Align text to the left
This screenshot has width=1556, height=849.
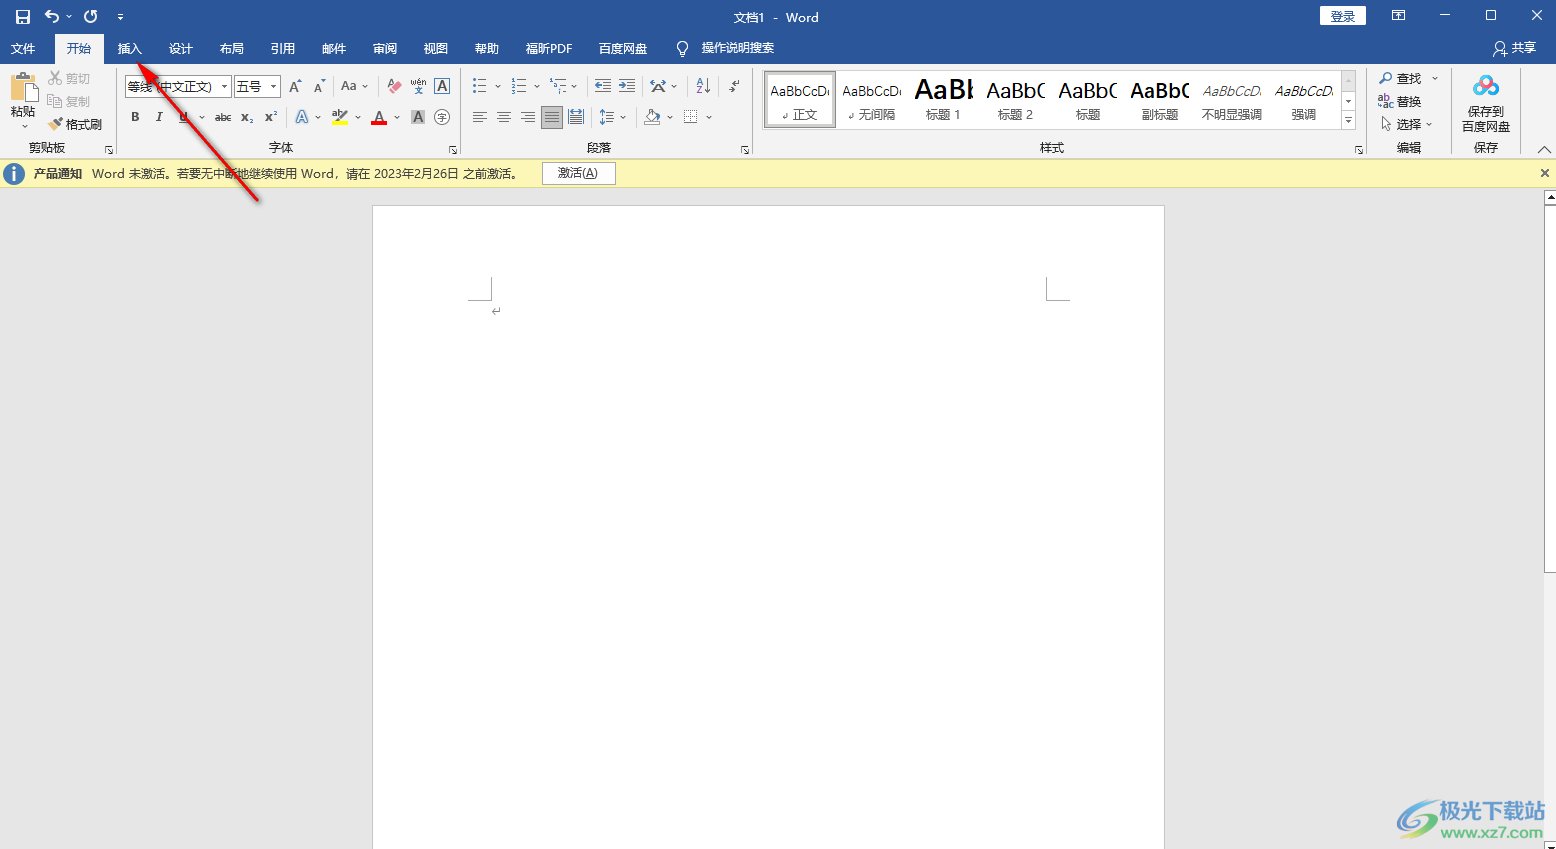[x=480, y=117]
